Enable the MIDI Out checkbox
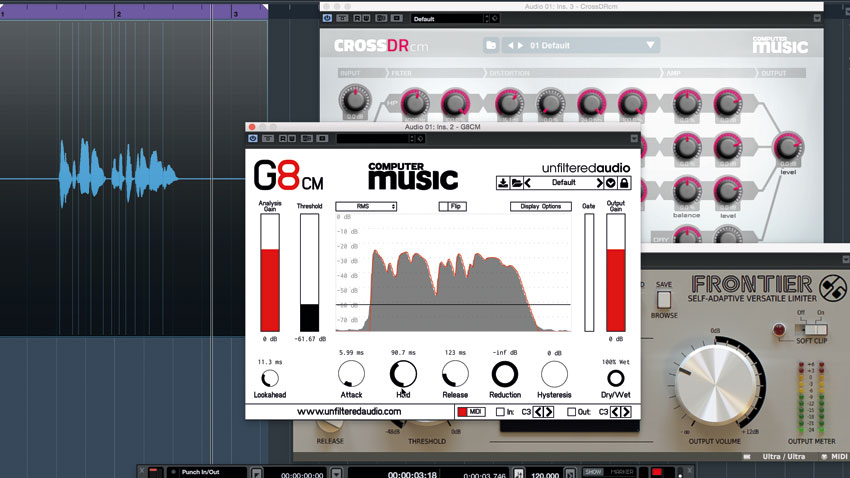Viewport: 850px width, 478px height. (x=571, y=412)
